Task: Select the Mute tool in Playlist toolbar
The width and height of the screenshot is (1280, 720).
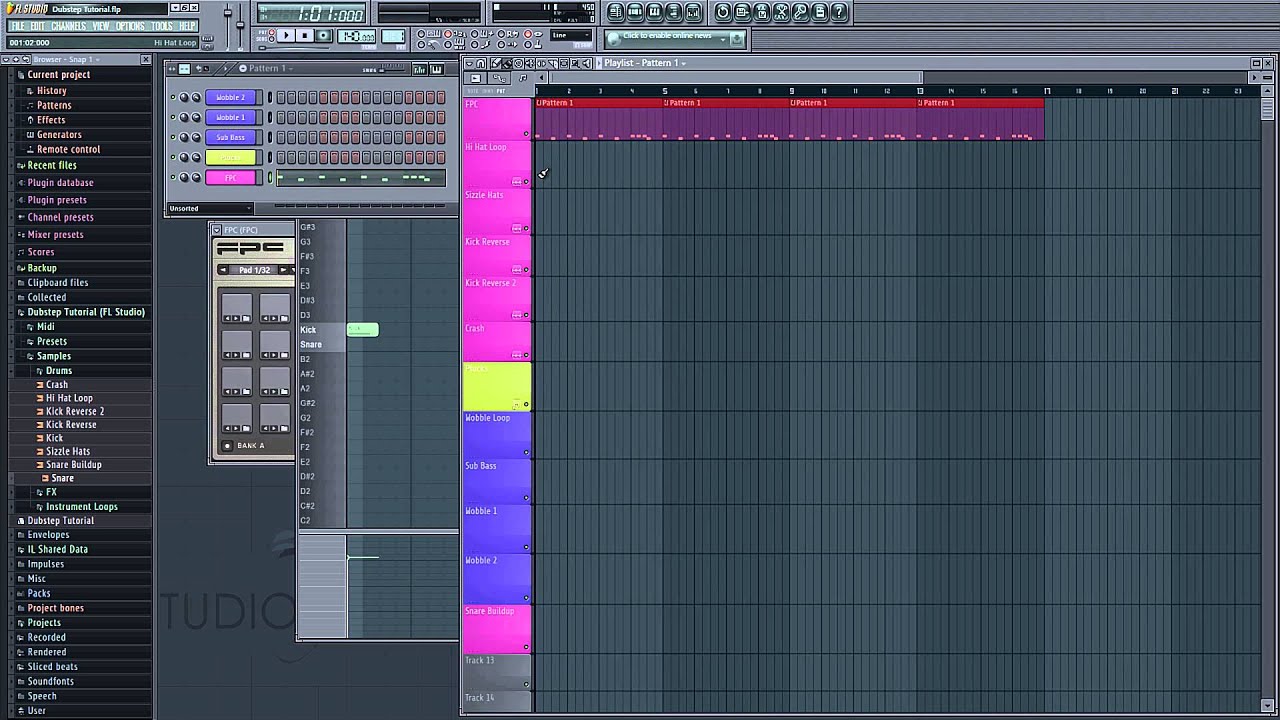Action: (530, 64)
